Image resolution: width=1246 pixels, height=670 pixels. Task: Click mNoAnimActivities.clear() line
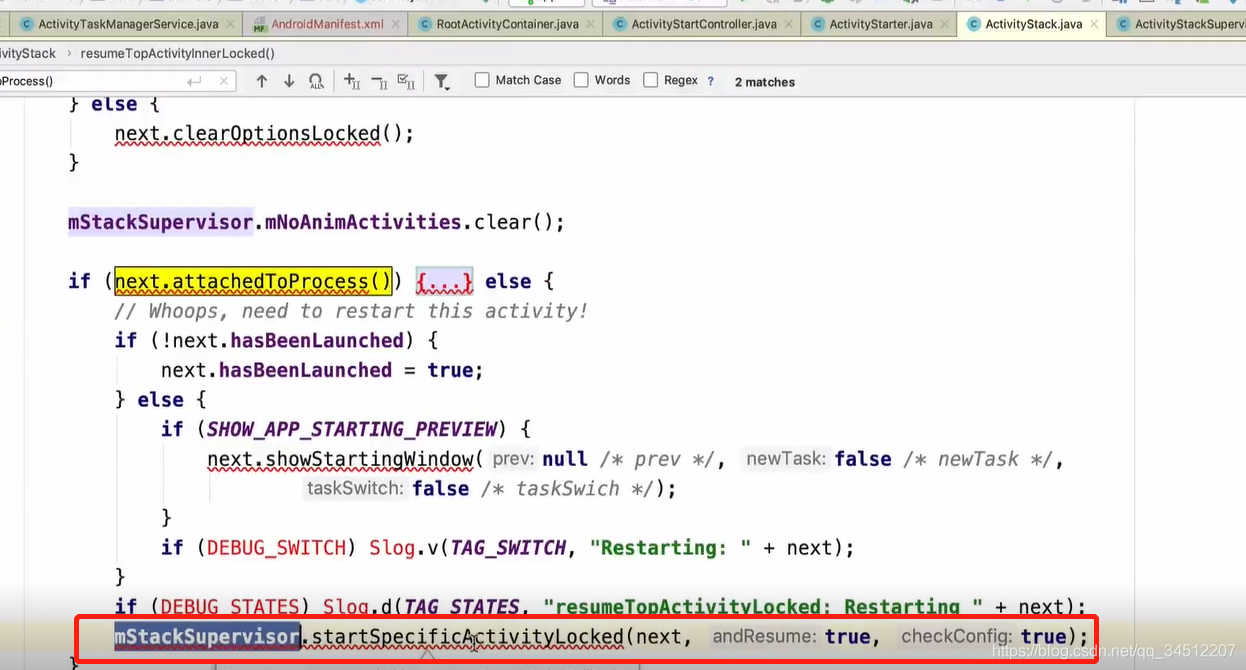point(316,222)
